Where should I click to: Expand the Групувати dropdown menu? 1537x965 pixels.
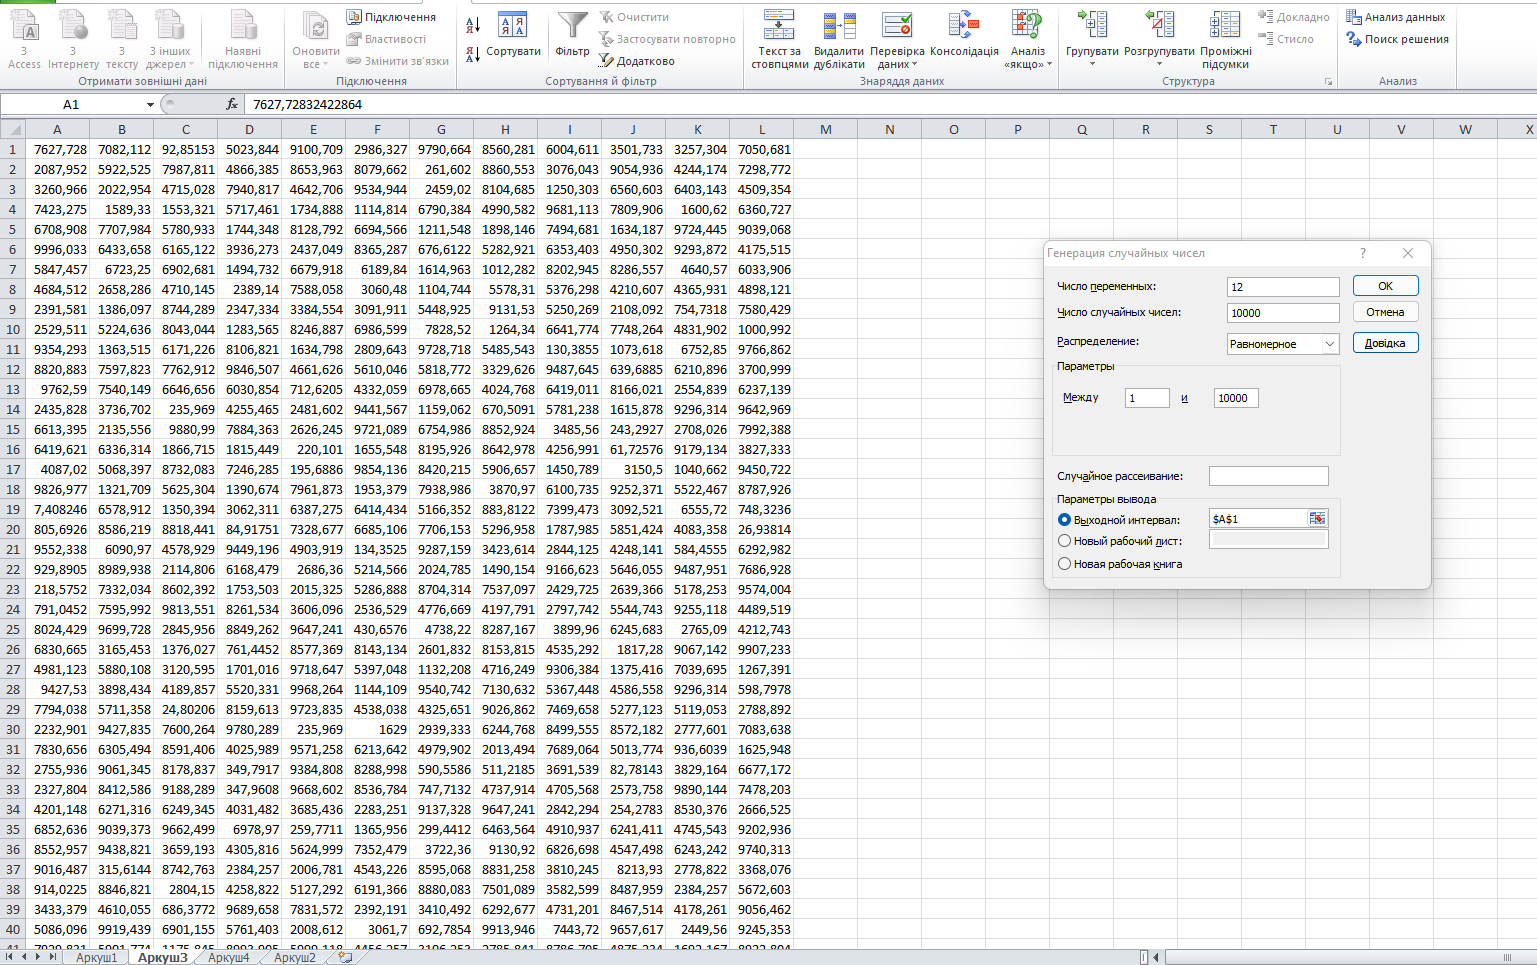click(1092, 63)
